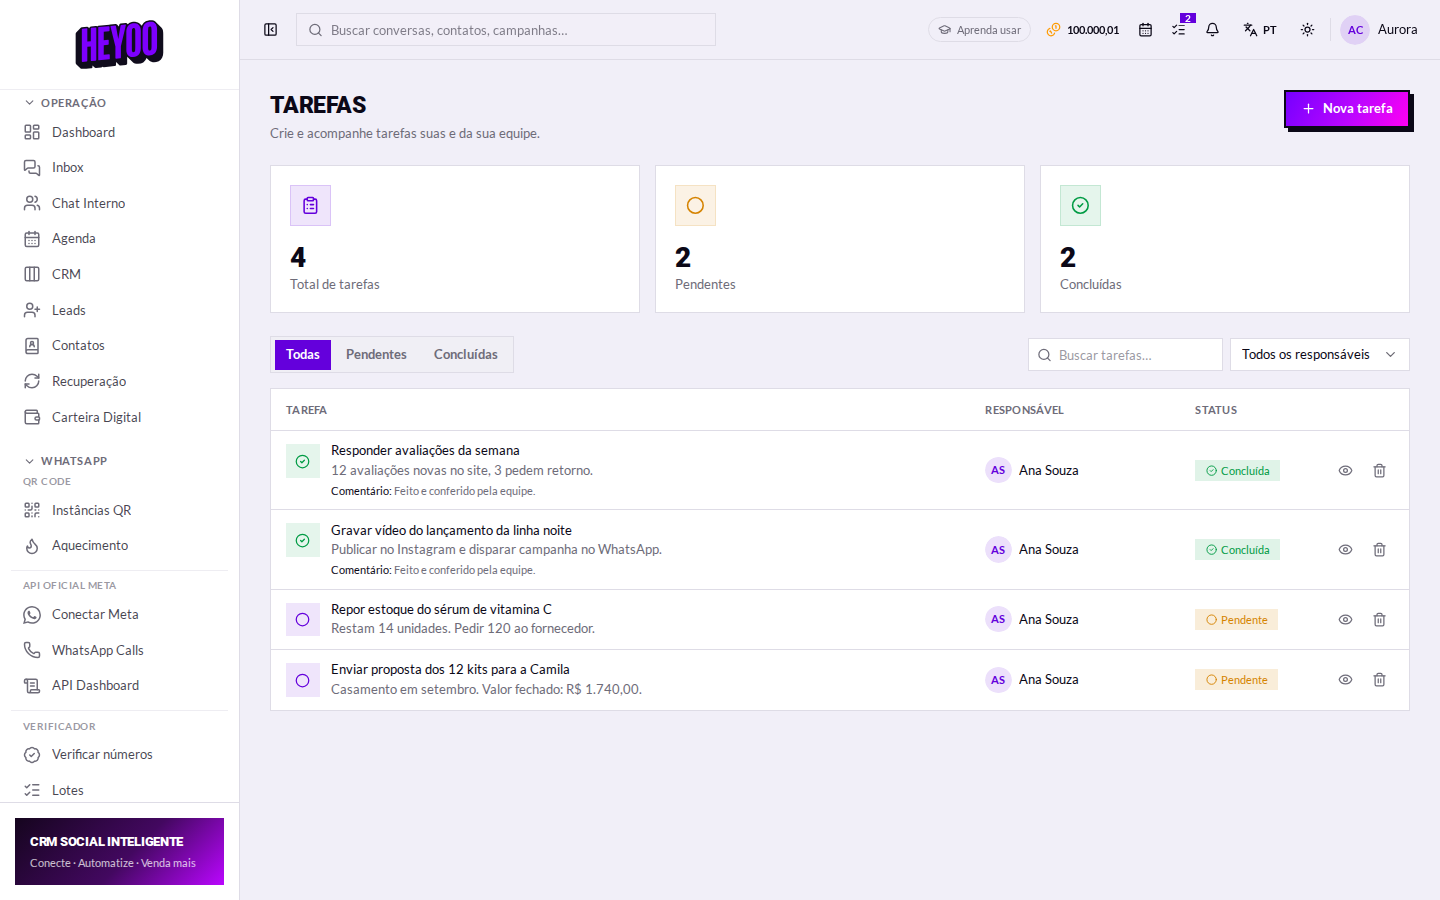This screenshot has width=1440, height=900.
Task: Collapse the WHATSAPP section
Action: tap(65, 461)
